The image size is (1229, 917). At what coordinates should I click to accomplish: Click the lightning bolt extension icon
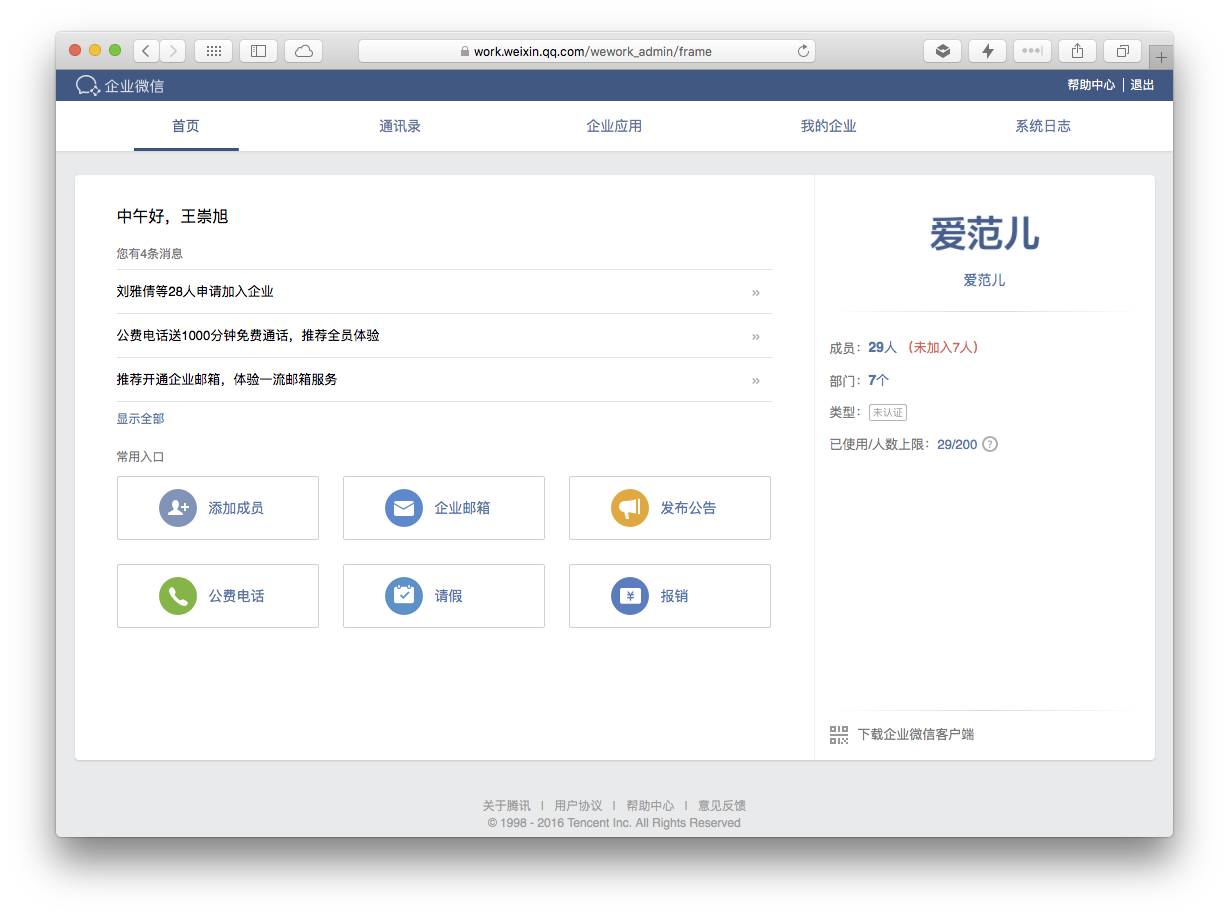click(x=987, y=51)
